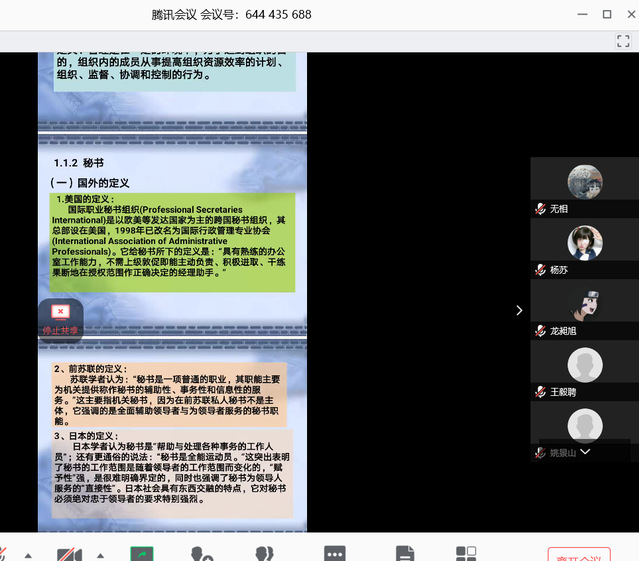Select participant 杨苏's video tile
Screen dimensions: 639x561
click(584, 242)
